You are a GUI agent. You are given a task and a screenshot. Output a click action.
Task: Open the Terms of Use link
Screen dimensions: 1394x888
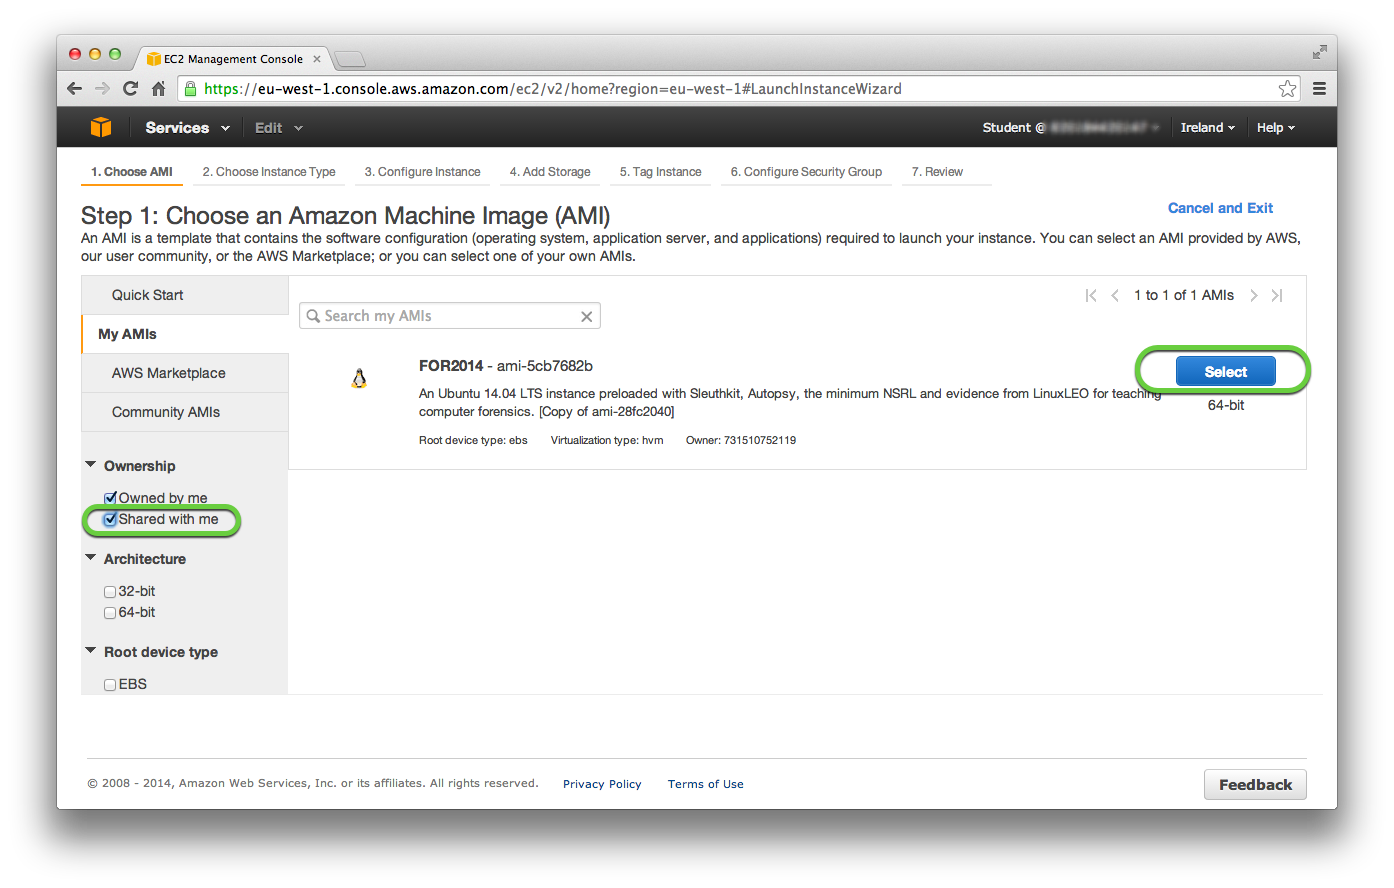(x=706, y=784)
